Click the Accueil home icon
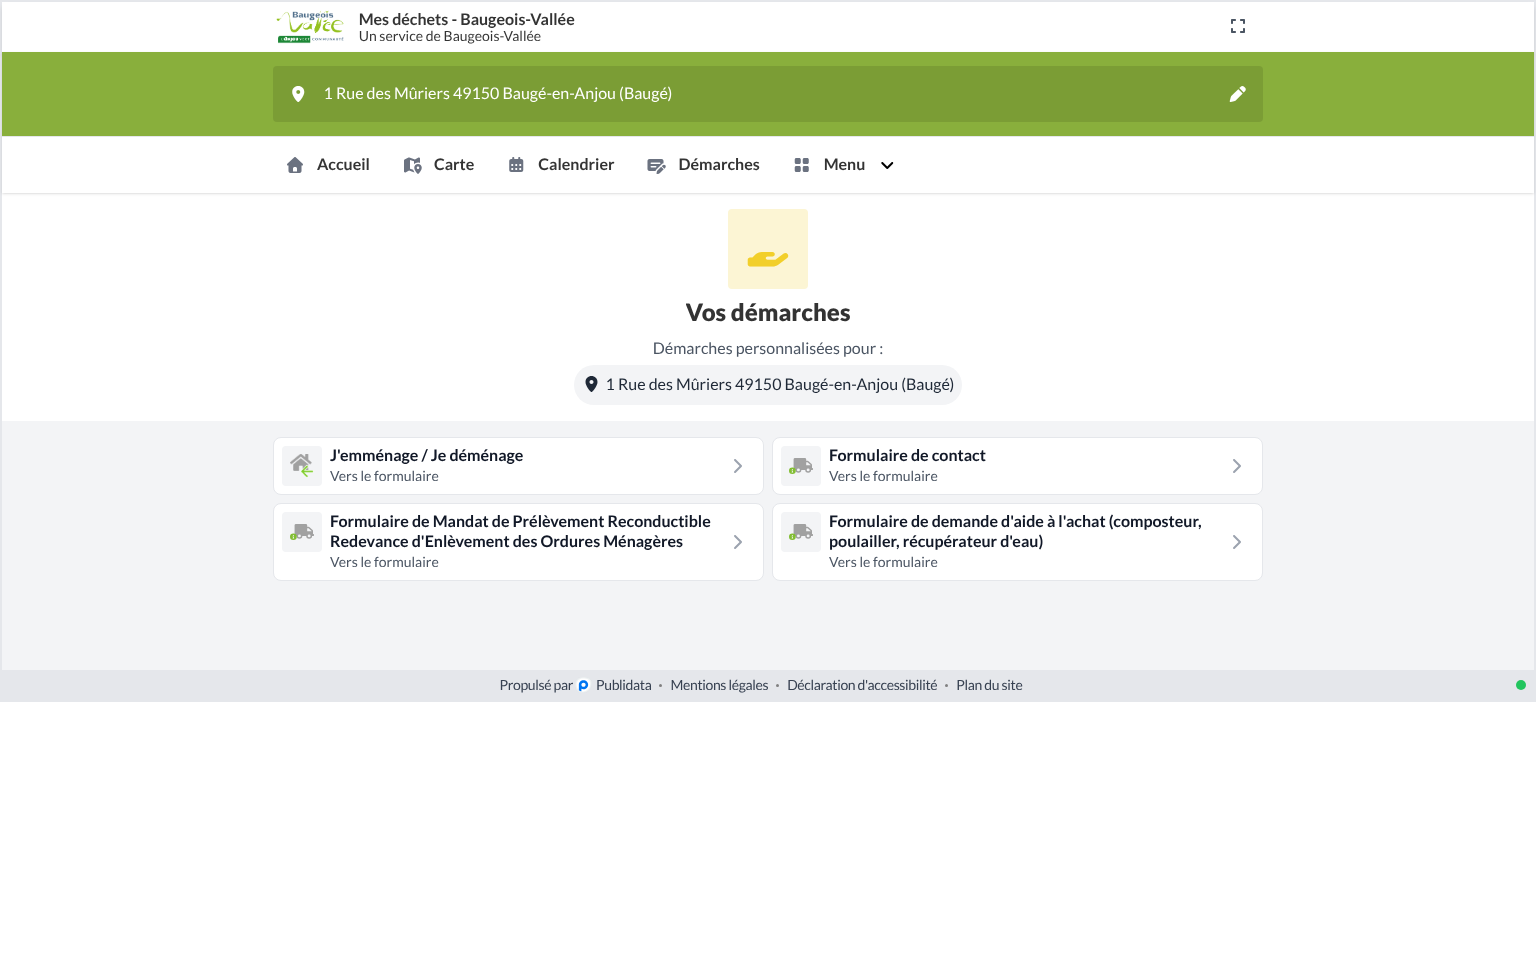The height and width of the screenshot is (960, 1536). (295, 165)
